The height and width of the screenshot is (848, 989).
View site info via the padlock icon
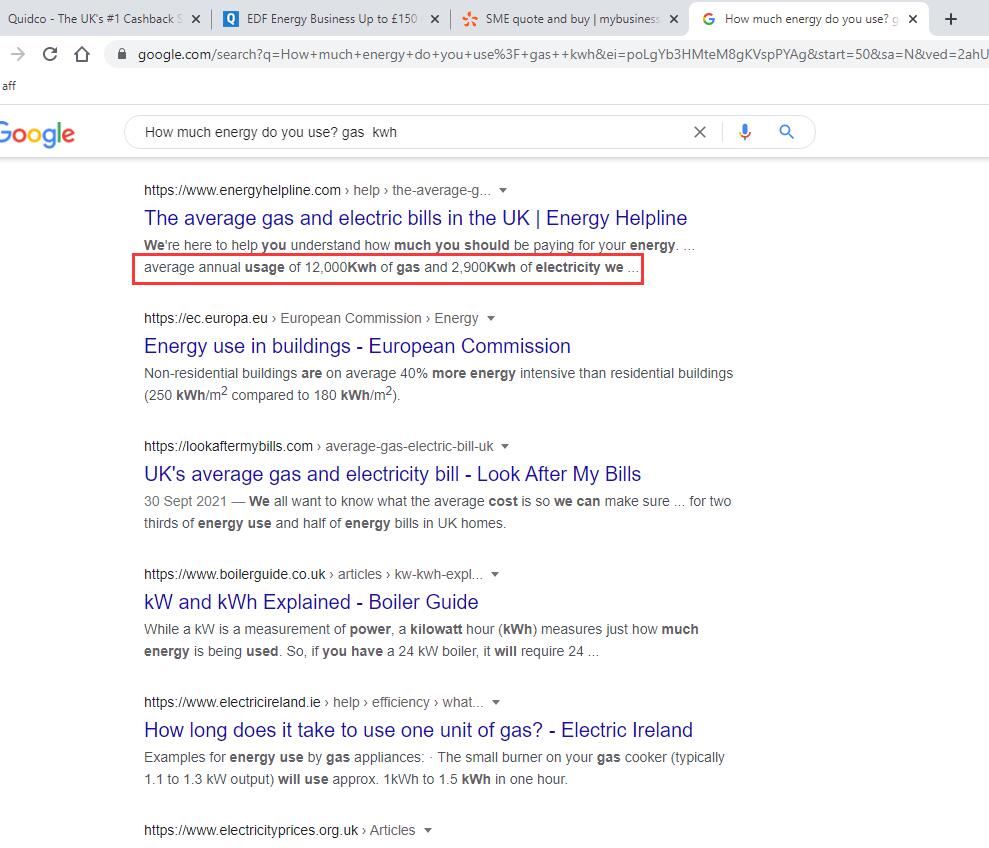pyautogui.click(x=122, y=54)
